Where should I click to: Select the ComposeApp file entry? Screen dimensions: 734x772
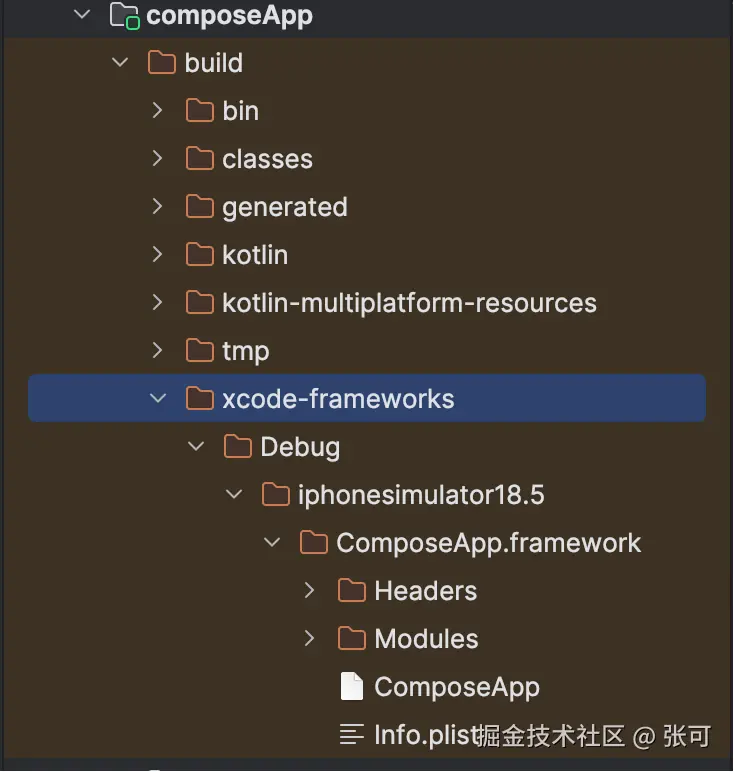click(x=456, y=687)
